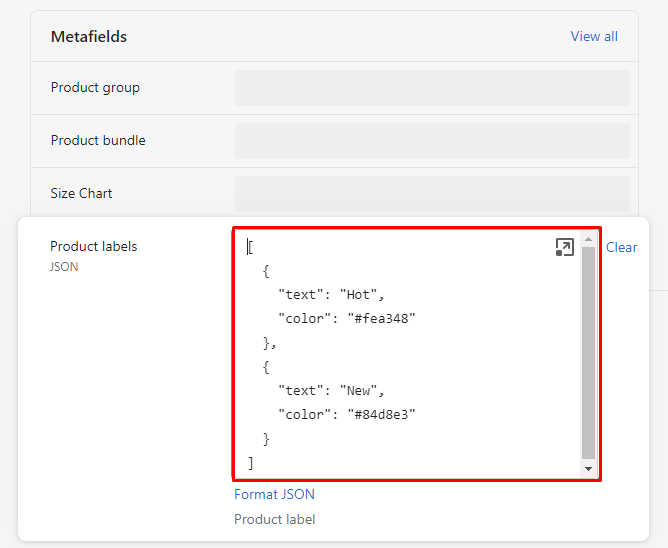
Task: Click the closing bracket on last JSON line
Action: [x=251, y=463]
